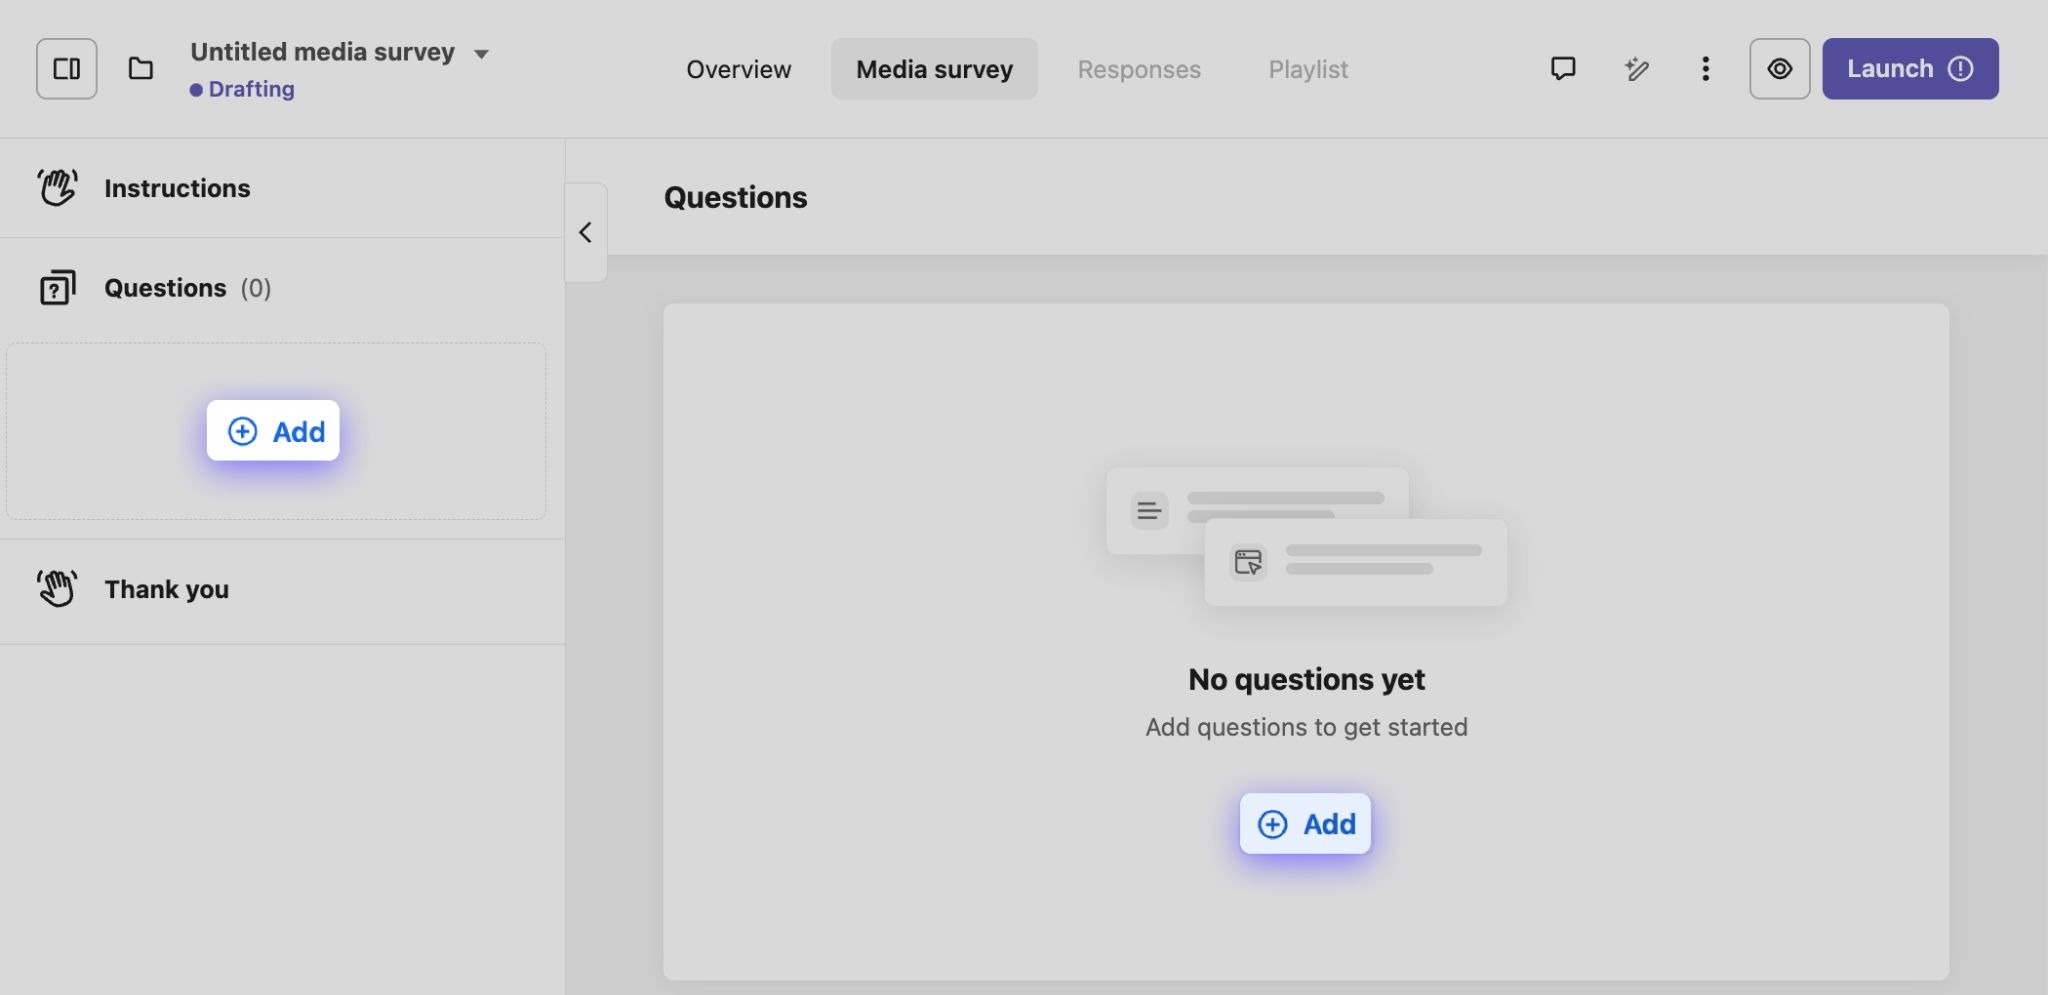Collapse the sidebar with the left chevron
2048x995 pixels.
(586, 233)
